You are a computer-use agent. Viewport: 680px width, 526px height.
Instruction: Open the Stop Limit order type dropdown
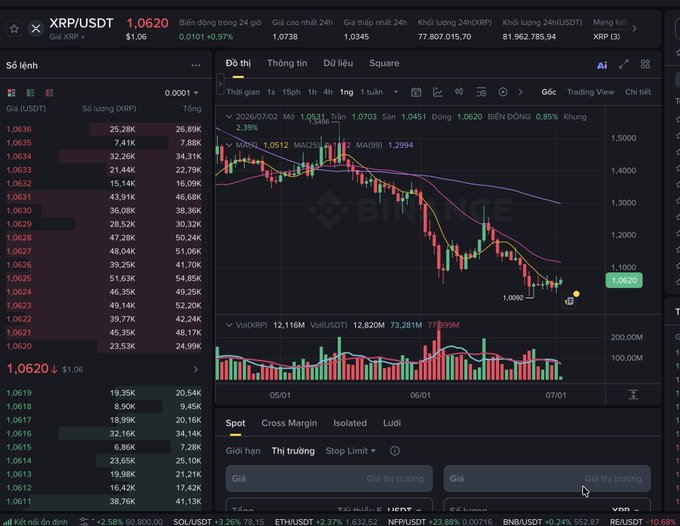(x=350, y=451)
